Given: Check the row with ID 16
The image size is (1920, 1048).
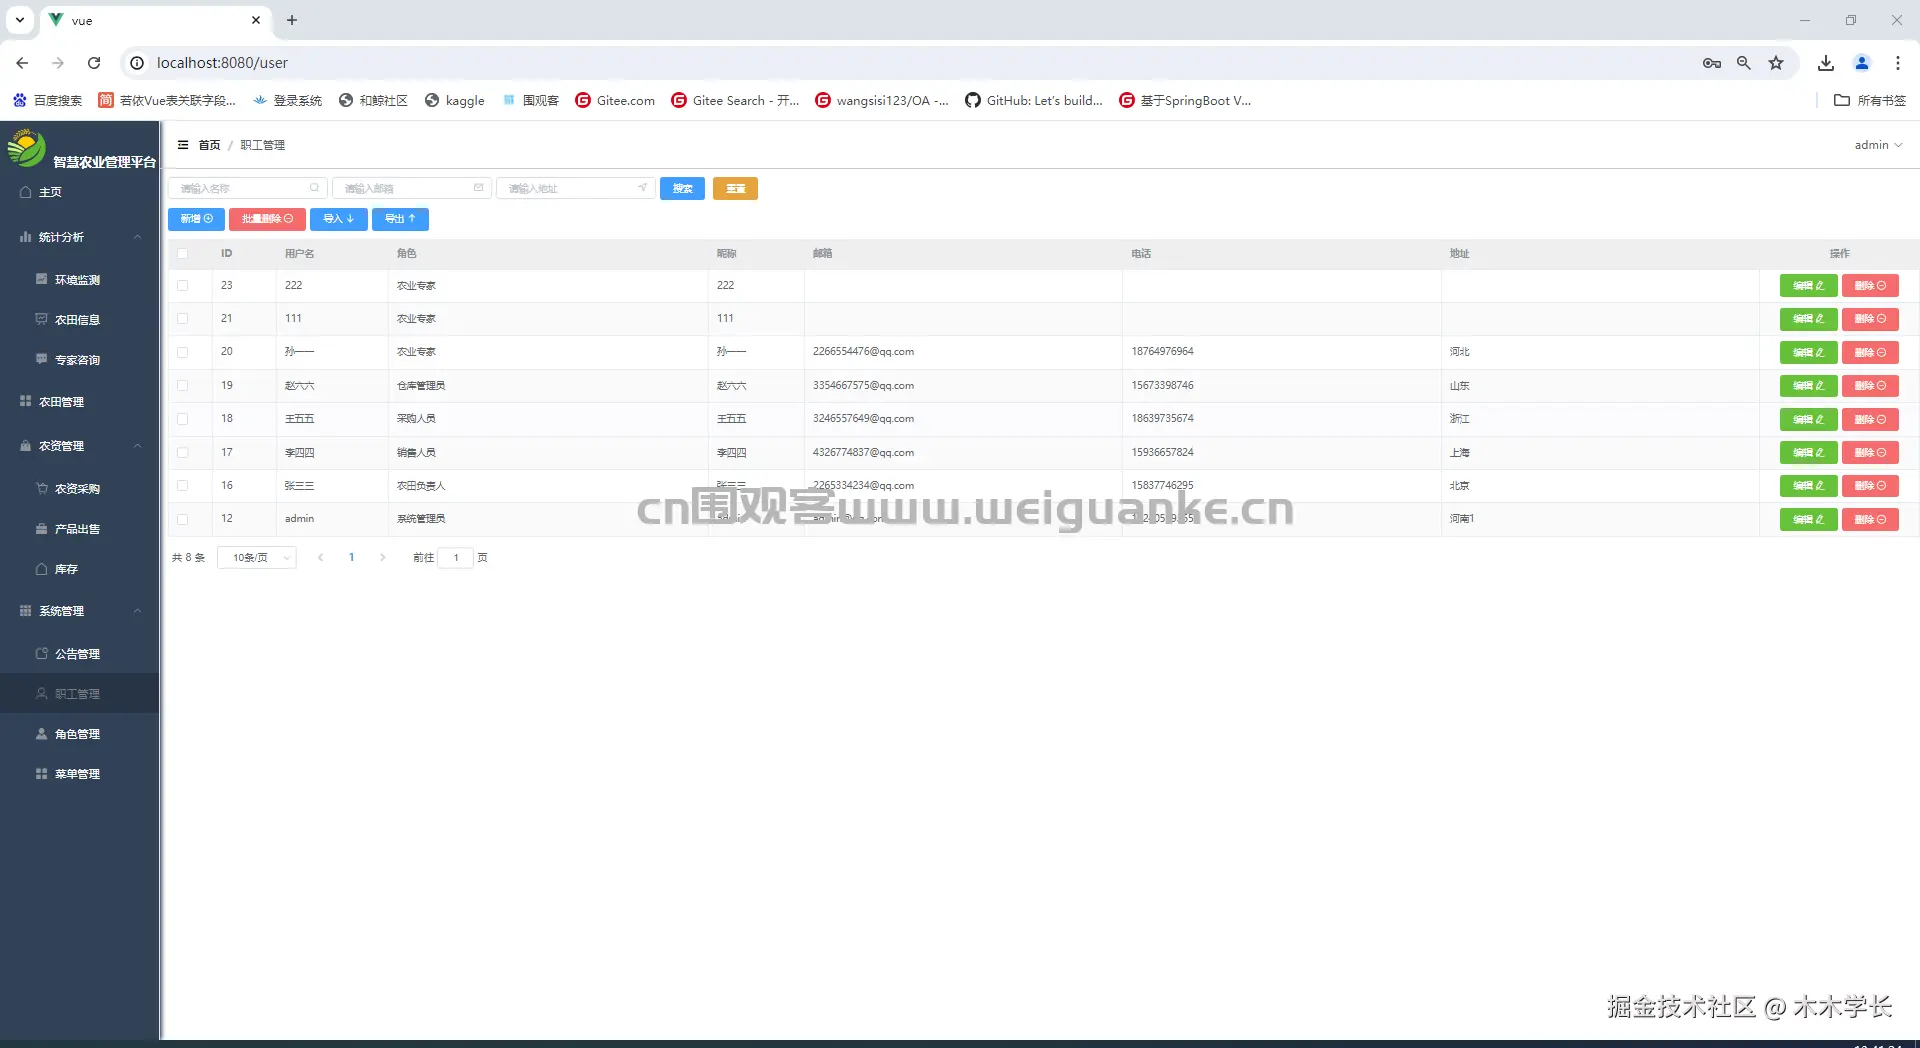Looking at the screenshot, I should coord(182,486).
